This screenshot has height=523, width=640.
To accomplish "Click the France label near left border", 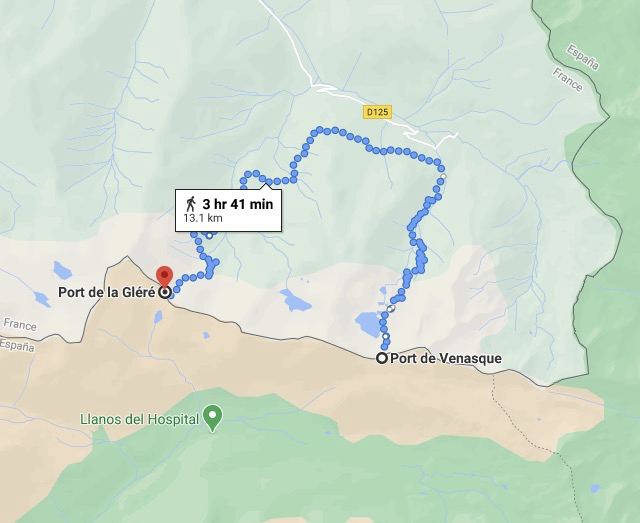I will [20, 325].
